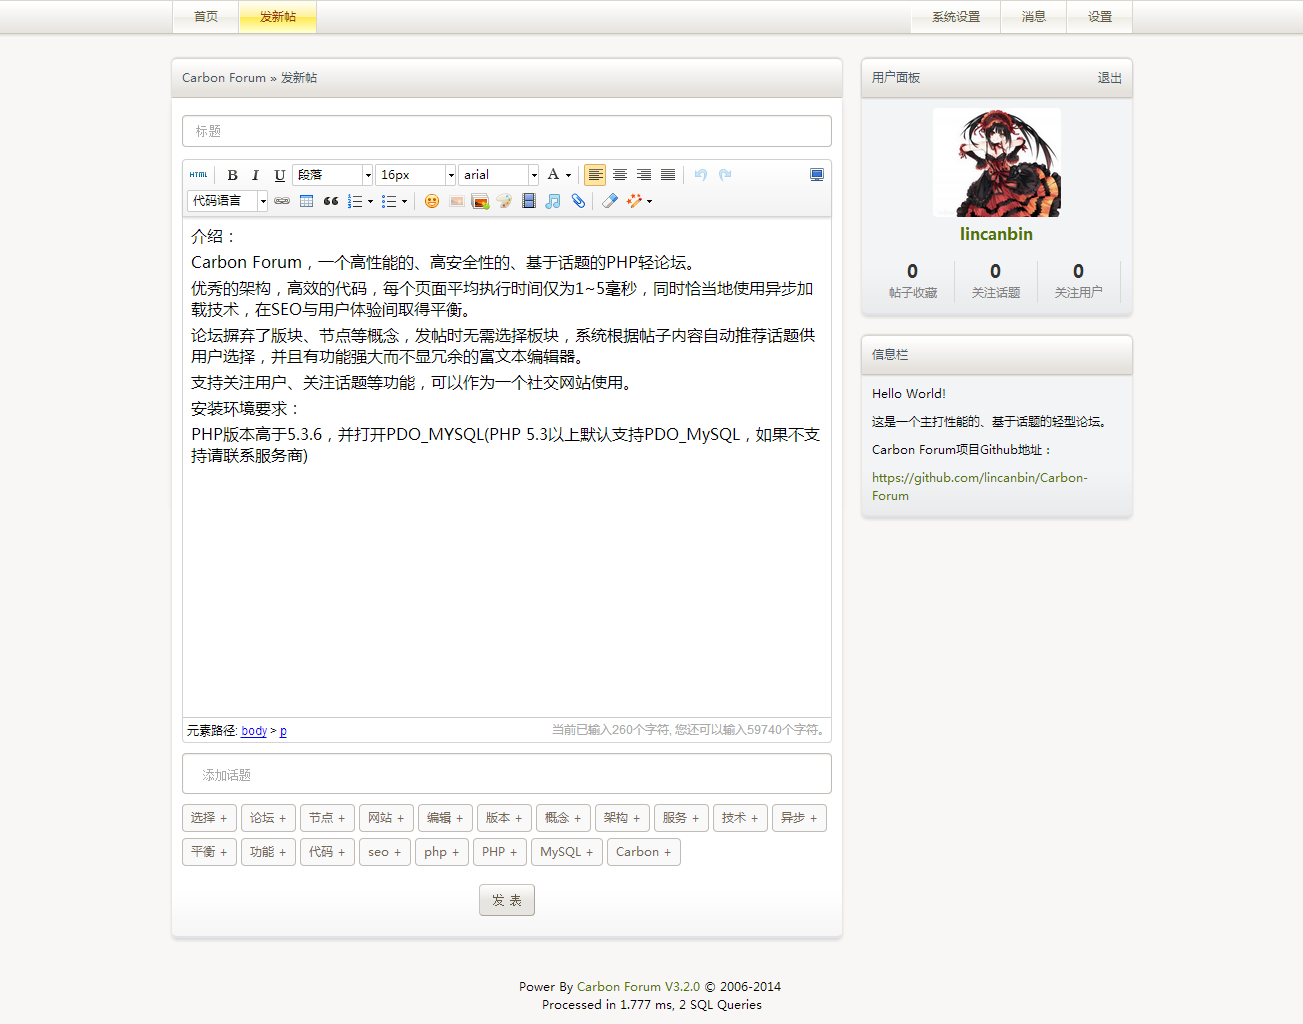Insert a table into the post
Viewport: 1303px width, 1024px height.
click(307, 201)
